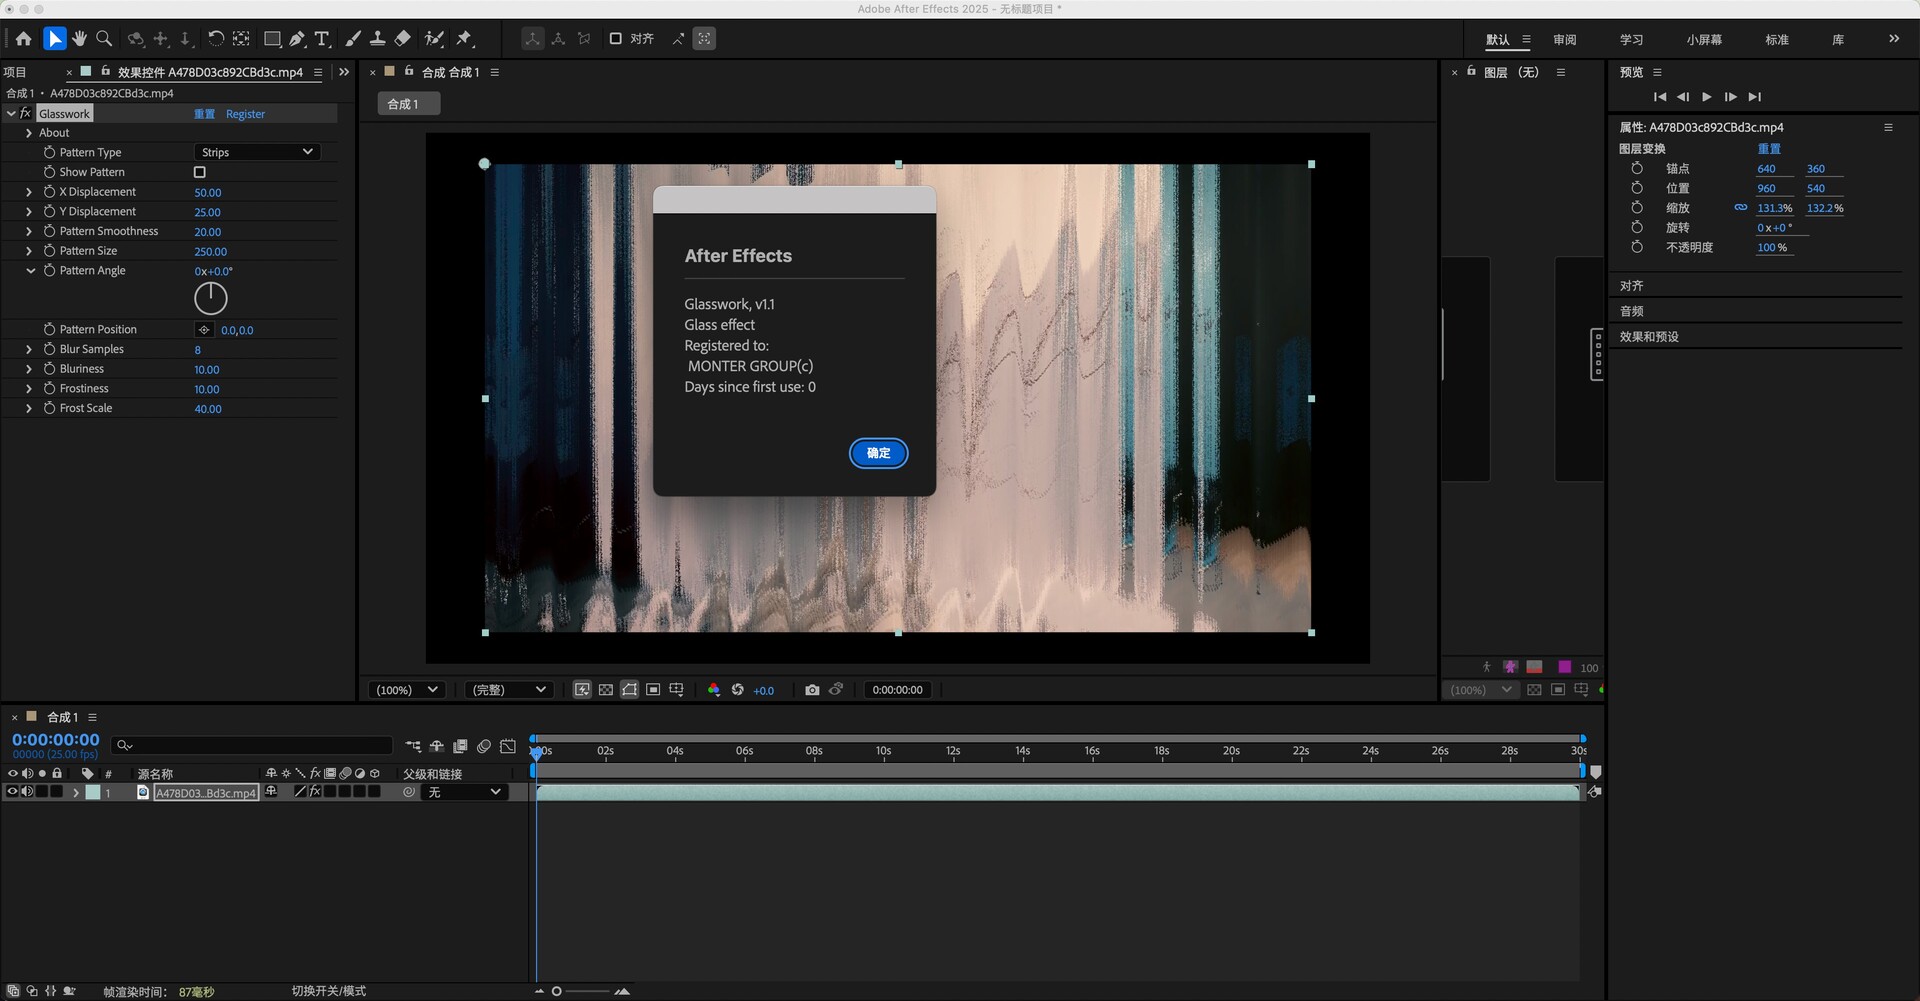Image resolution: width=1920 pixels, height=1001 pixels.
Task: Open the viewer zoom (100%) dropdown
Action: pyautogui.click(x=406, y=690)
